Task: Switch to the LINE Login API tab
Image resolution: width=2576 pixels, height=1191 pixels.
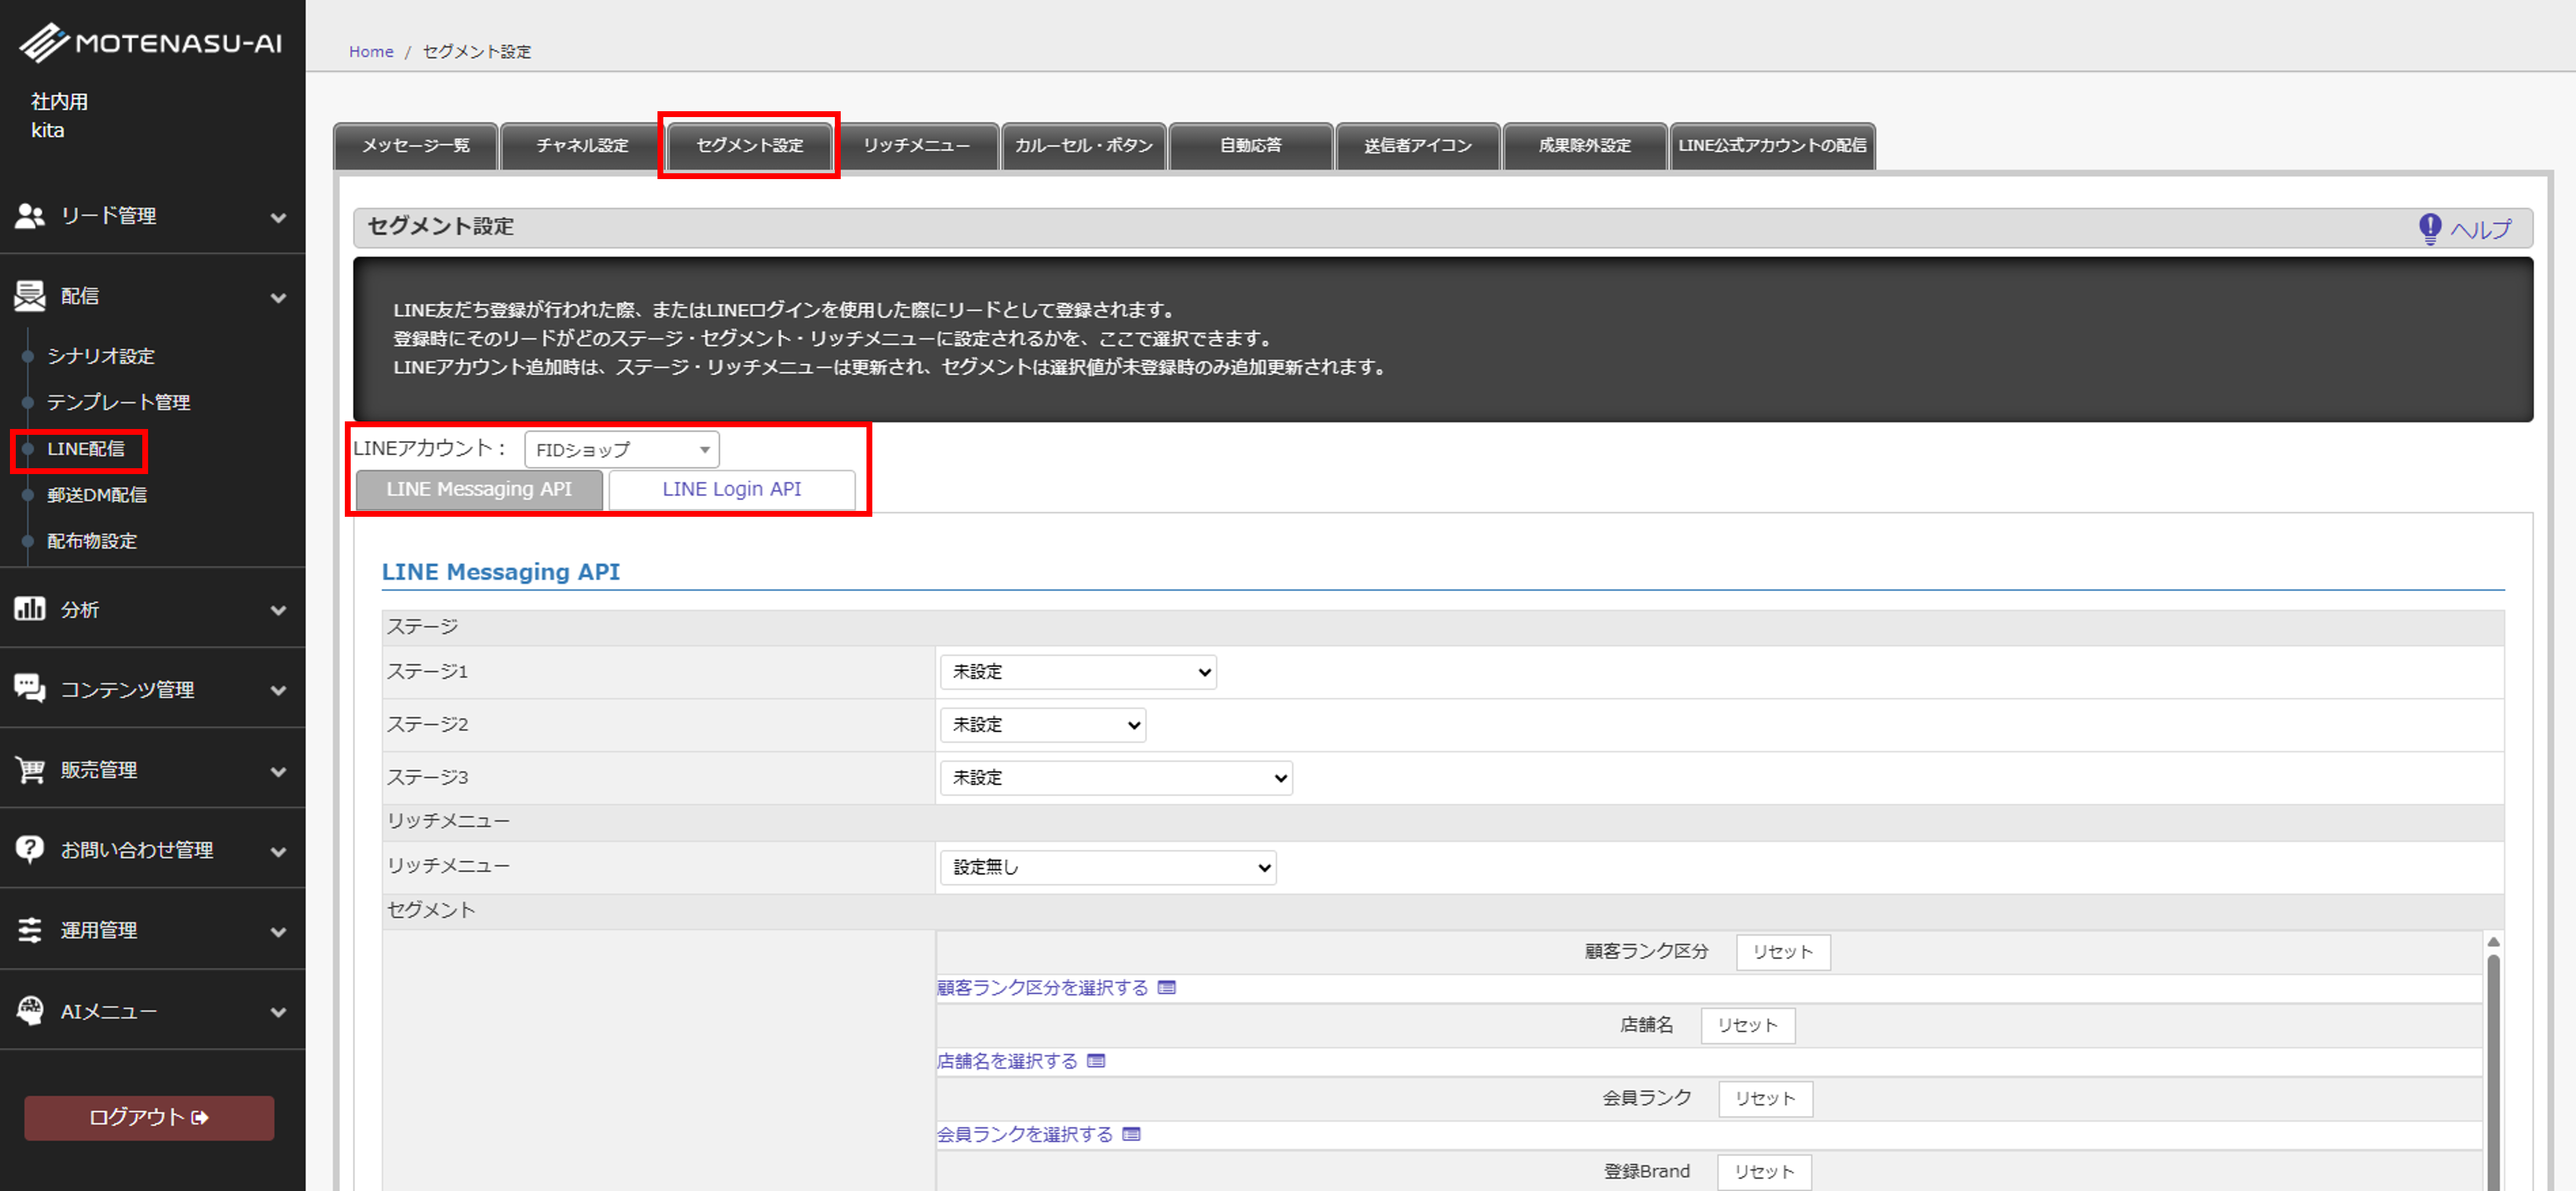Action: coord(731,489)
